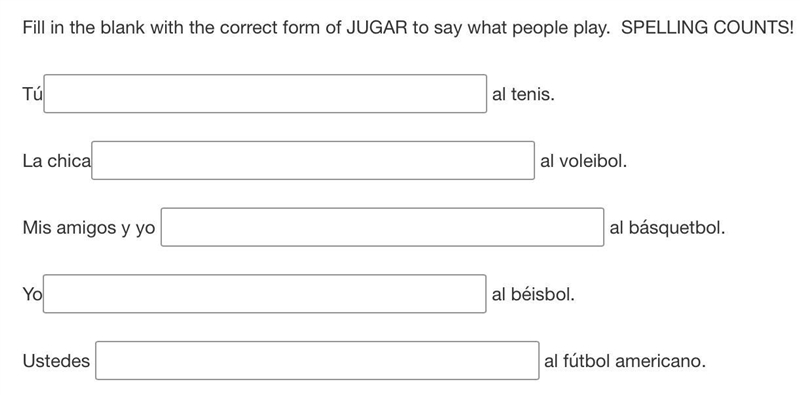Click the Mis amigos y yo text

click(89, 228)
